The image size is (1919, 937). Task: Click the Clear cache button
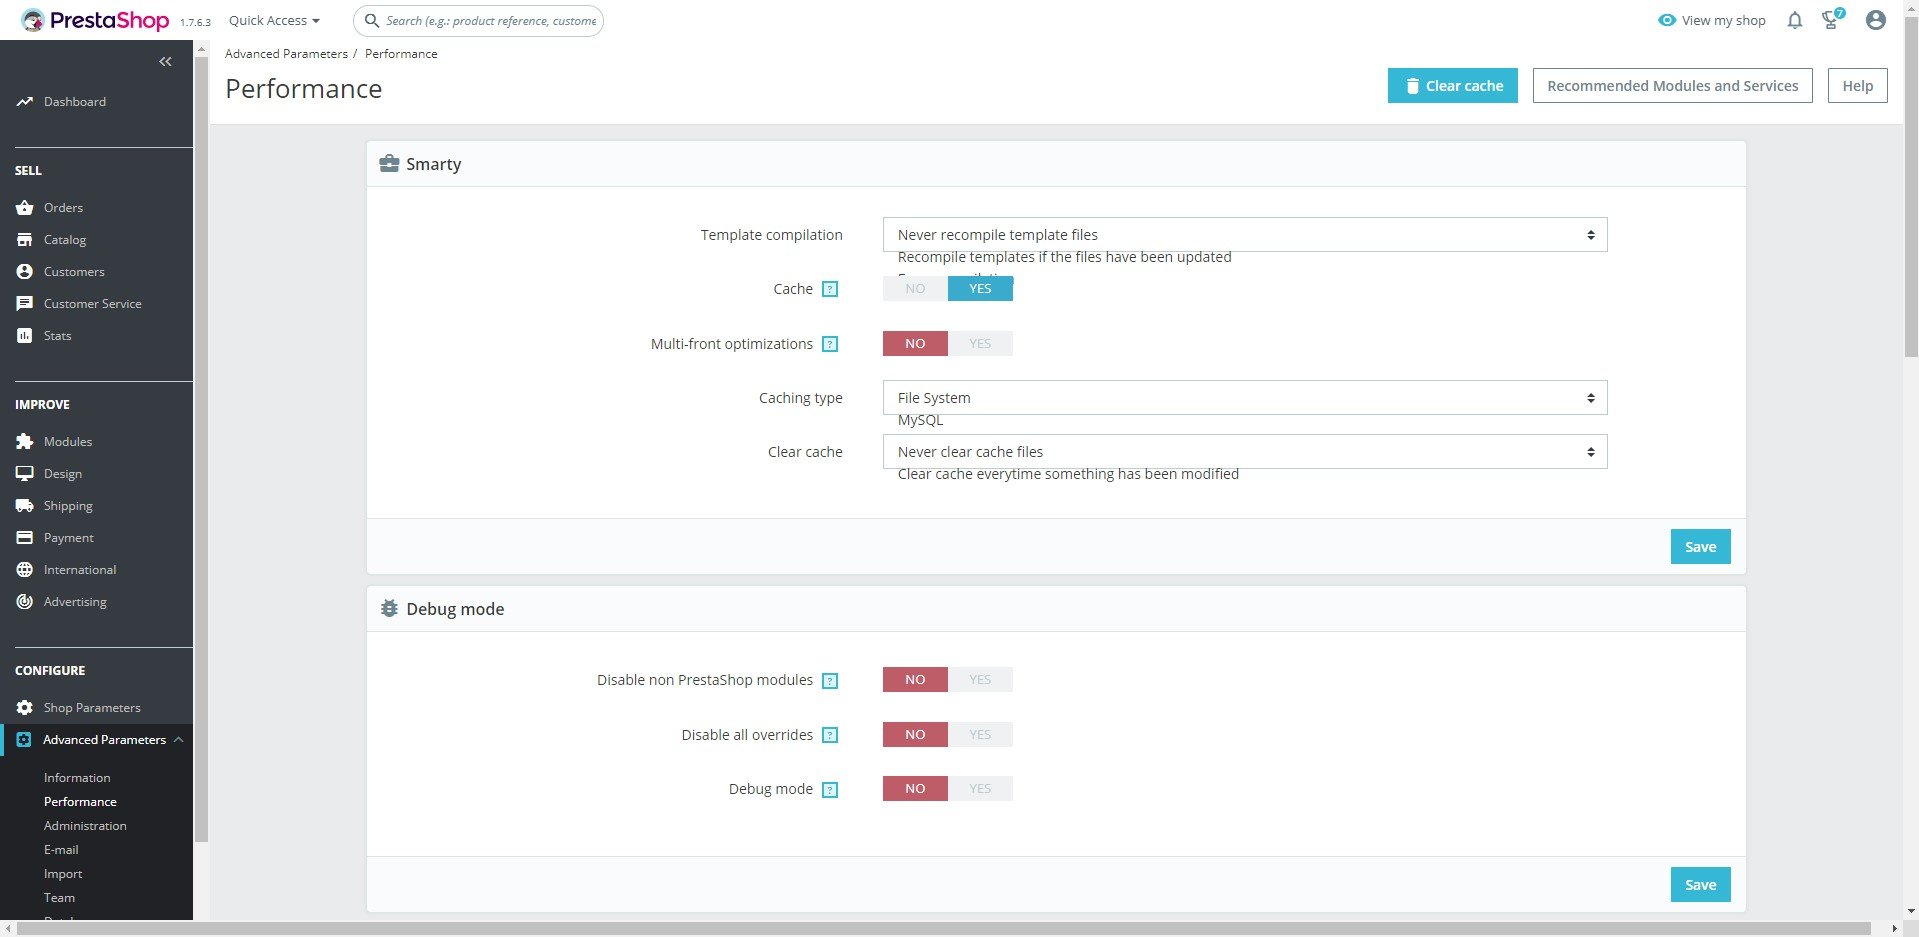click(1453, 86)
